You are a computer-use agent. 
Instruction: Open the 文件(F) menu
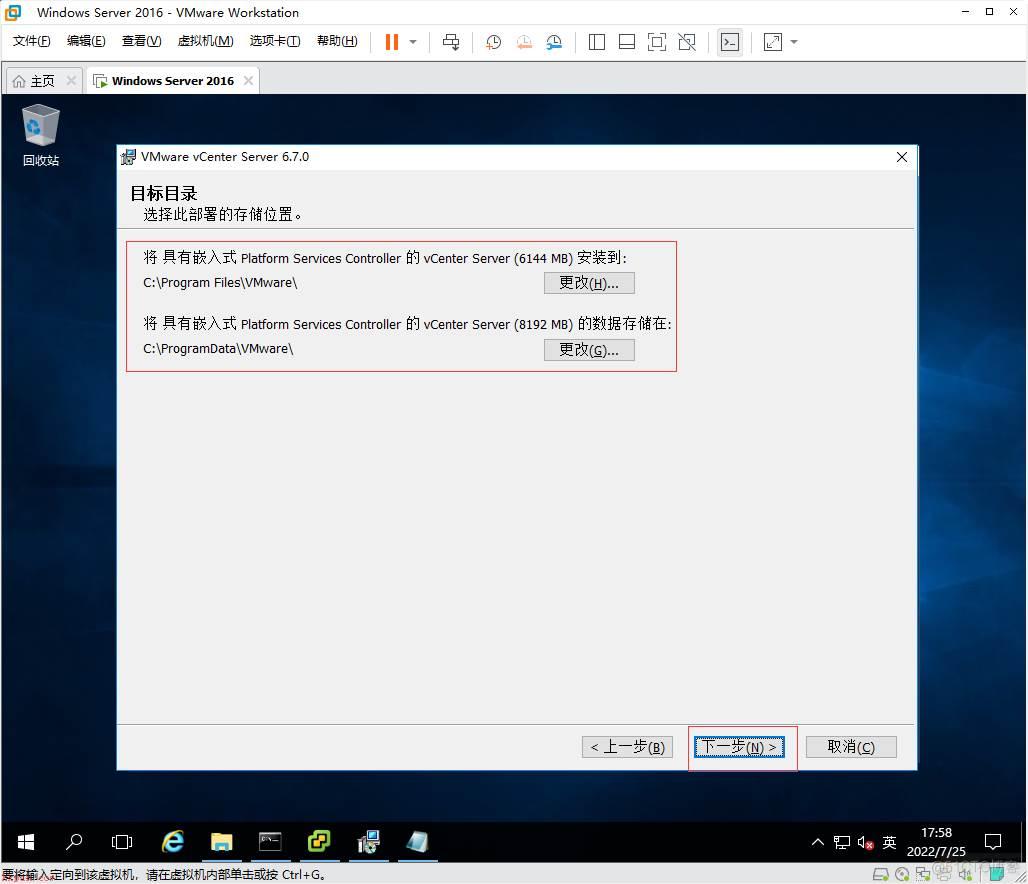coord(31,41)
